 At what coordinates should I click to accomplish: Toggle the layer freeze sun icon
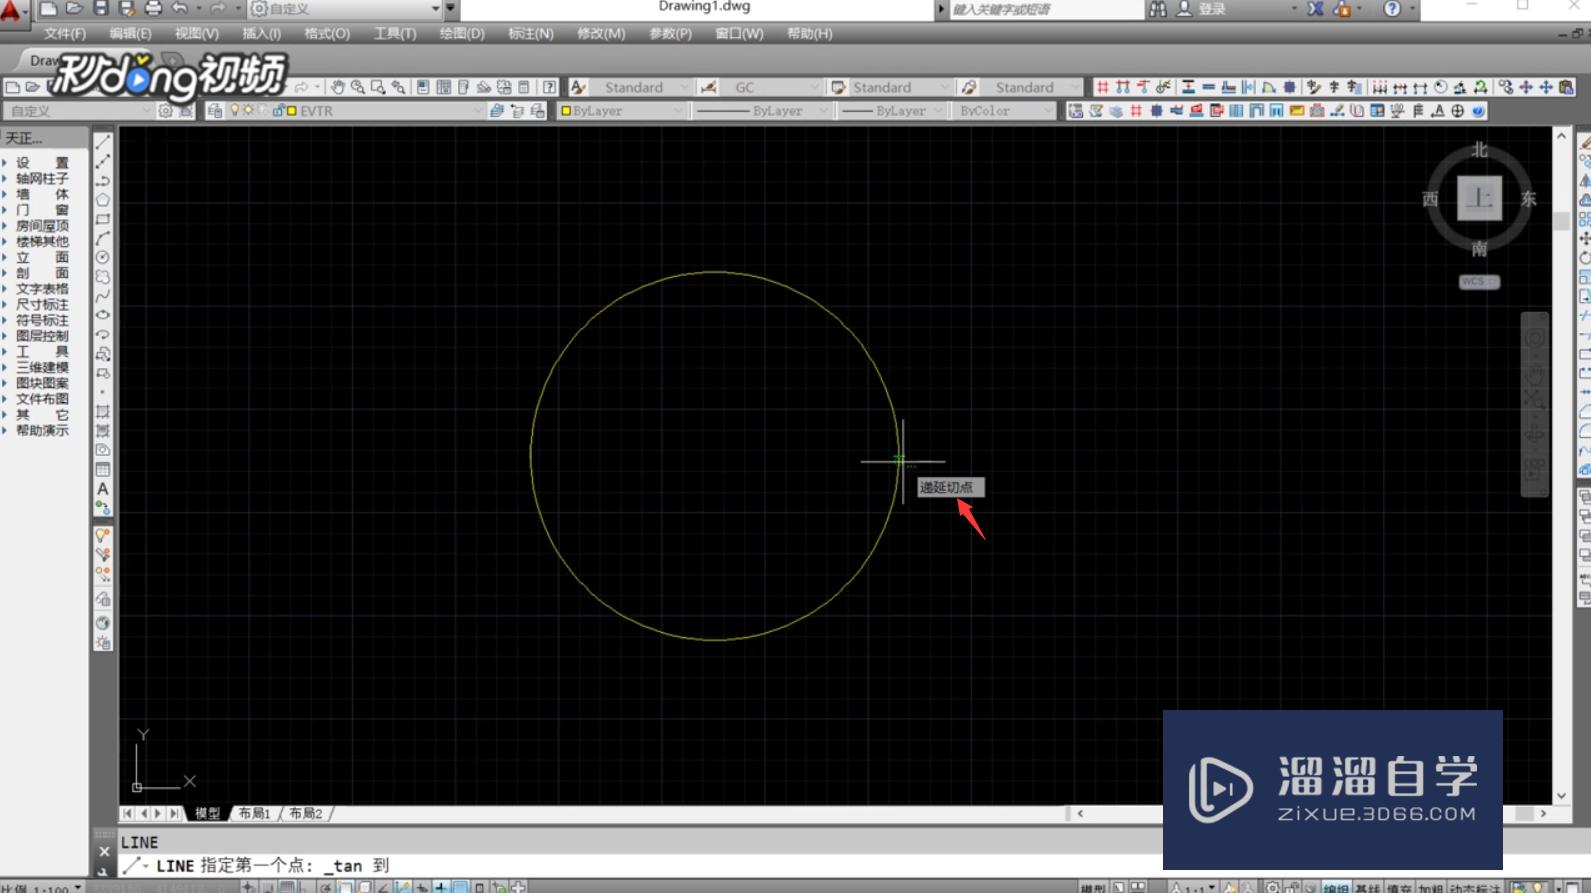coord(248,110)
